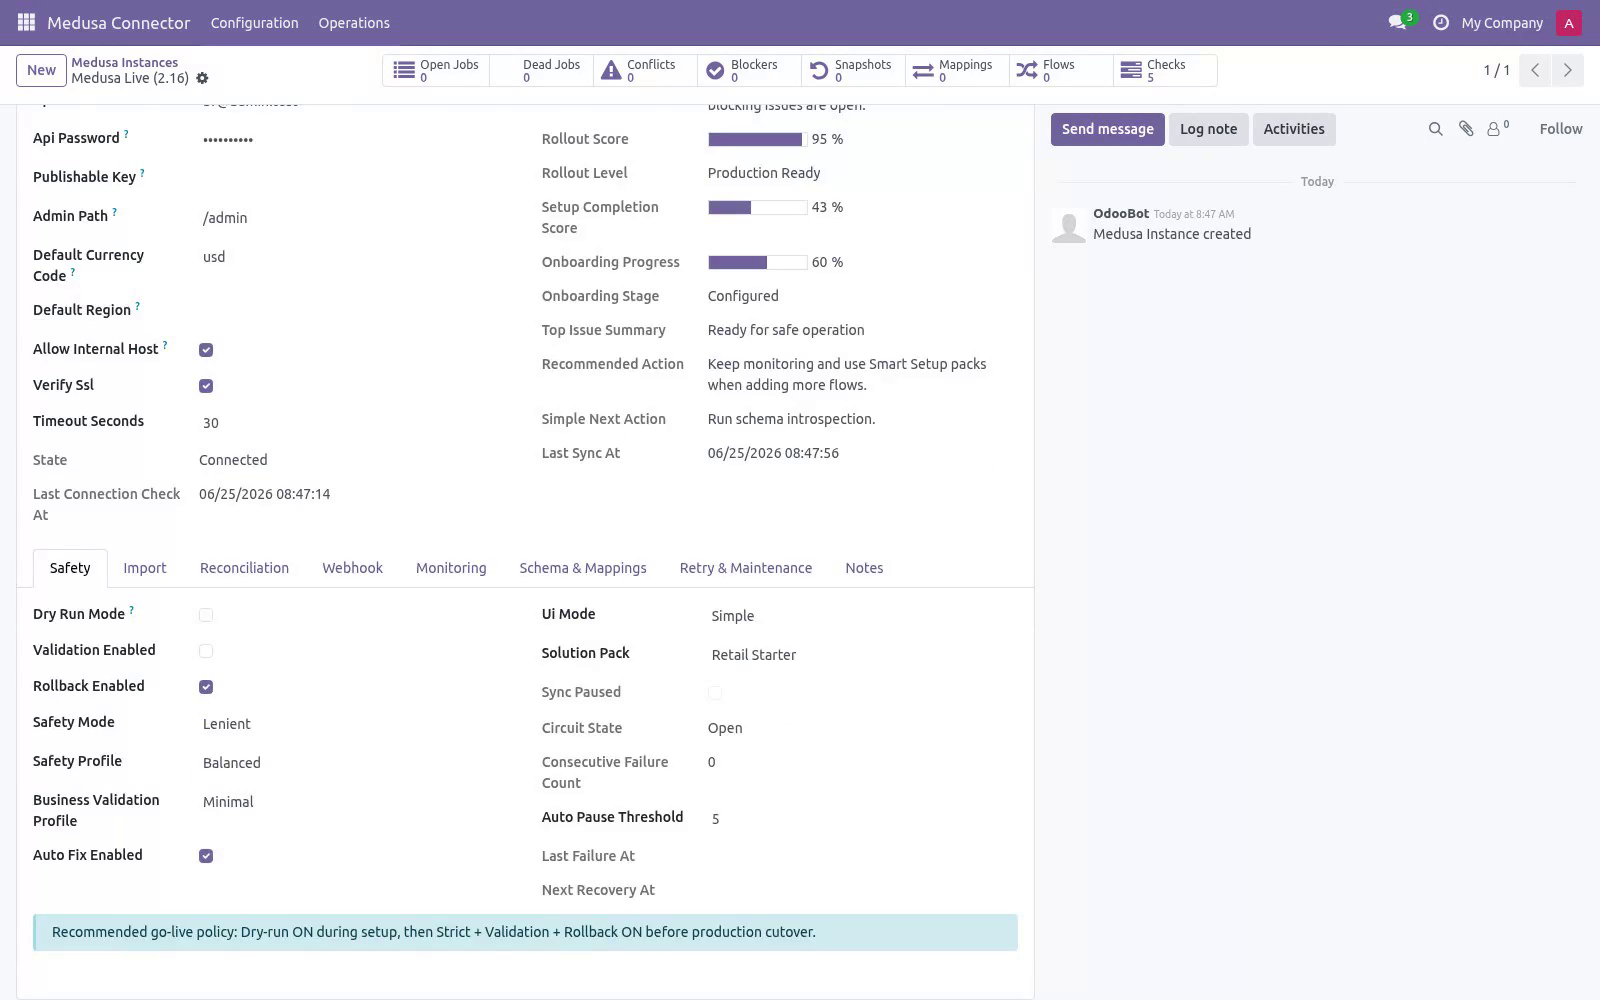
Task: Open the gear actions menu beside Medusa Live
Action: [x=202, y=78]
